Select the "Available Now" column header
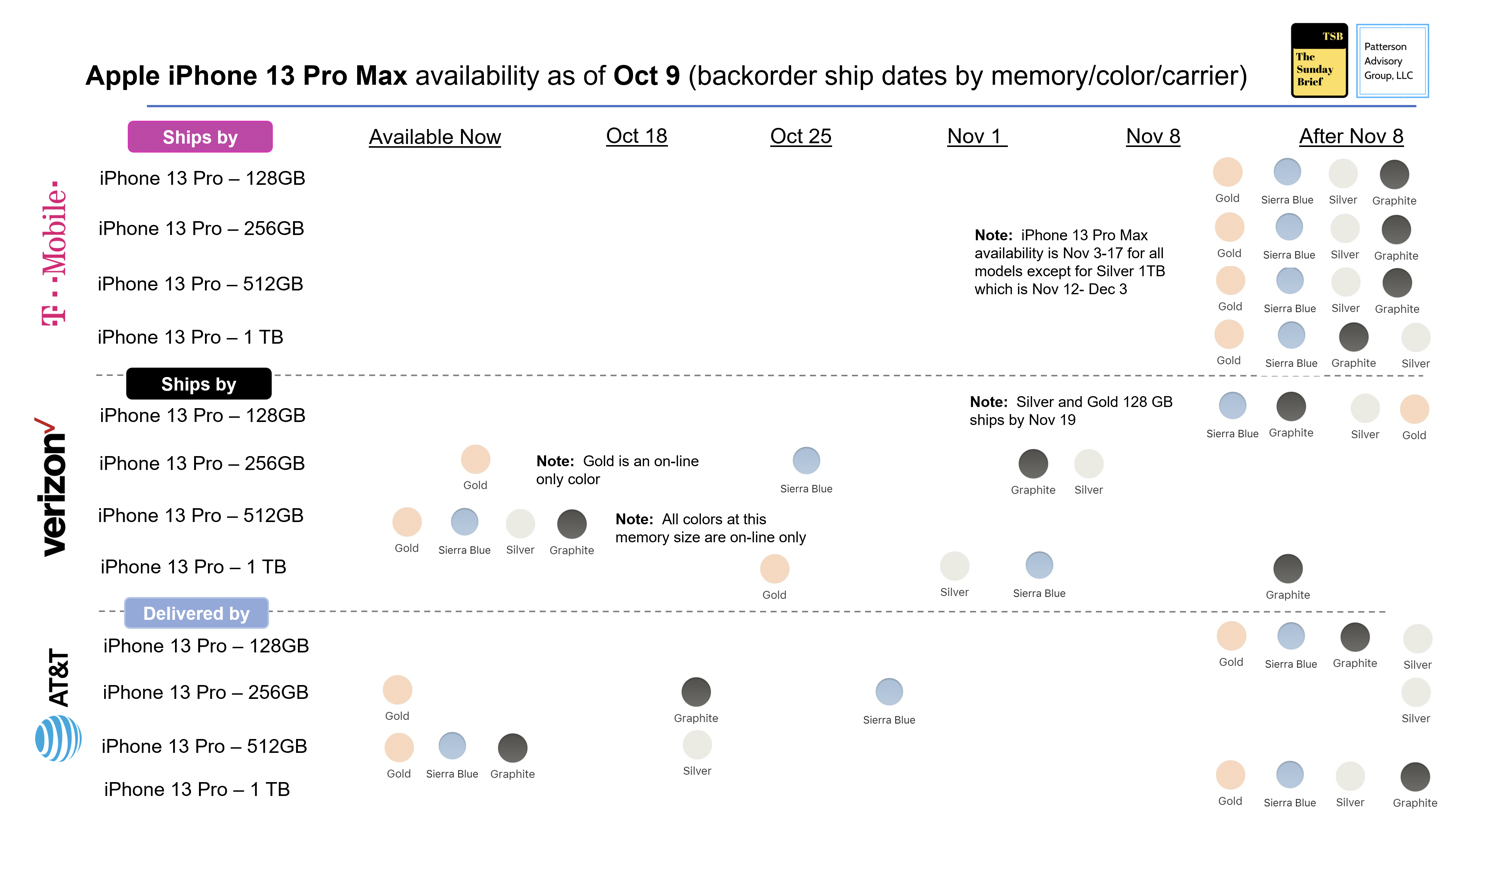The image size is (1494, 874). (x=434, y=137)
